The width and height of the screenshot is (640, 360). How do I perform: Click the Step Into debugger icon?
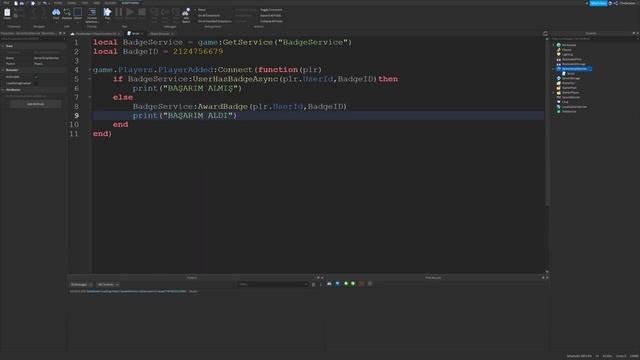pyautogui.click(x=155, y=12)
